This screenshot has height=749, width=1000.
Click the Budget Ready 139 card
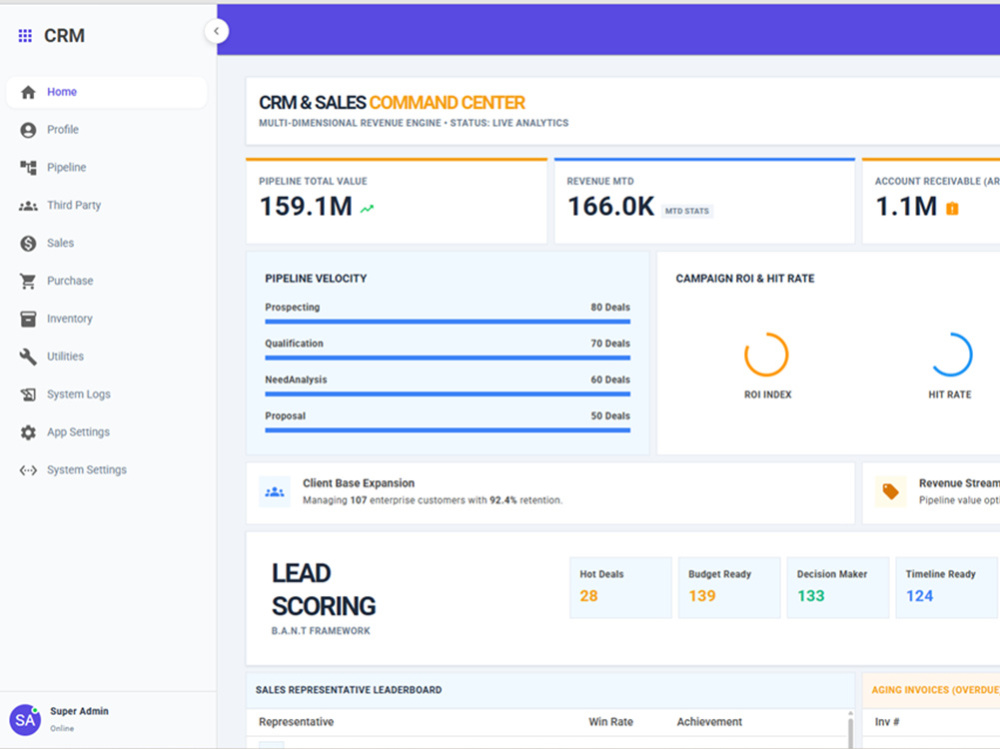tap(729, 588)
